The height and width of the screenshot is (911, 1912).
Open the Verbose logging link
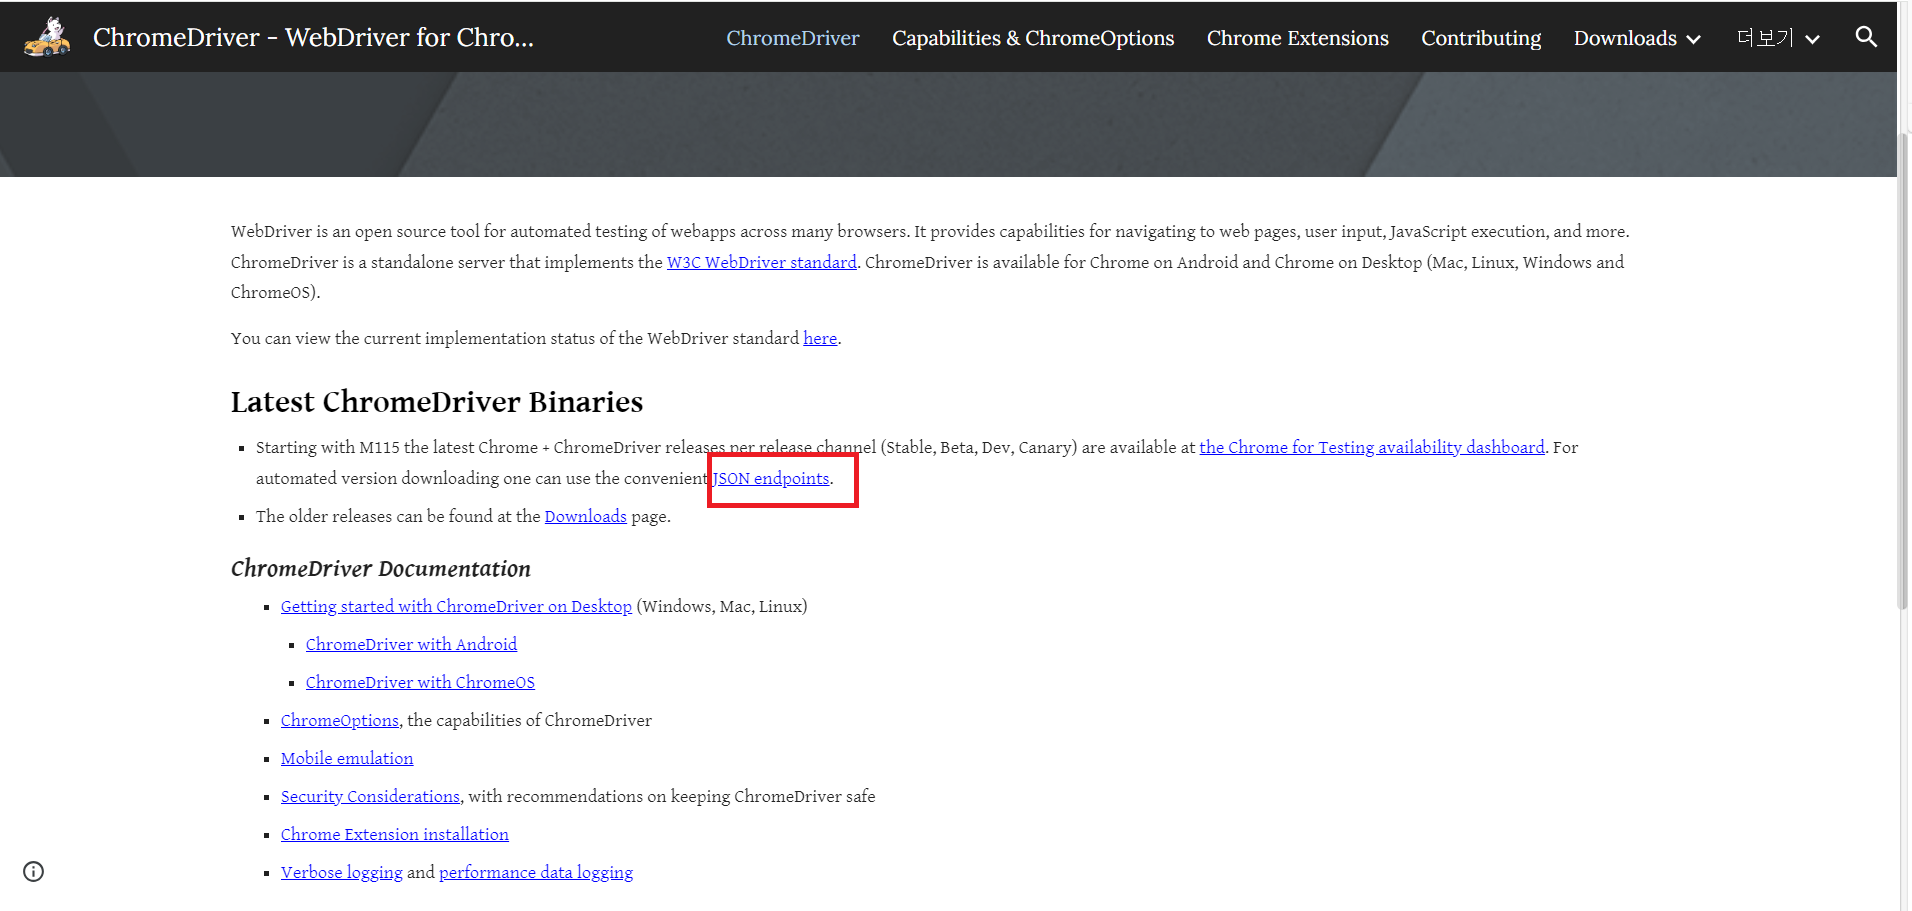pos(341,872)
